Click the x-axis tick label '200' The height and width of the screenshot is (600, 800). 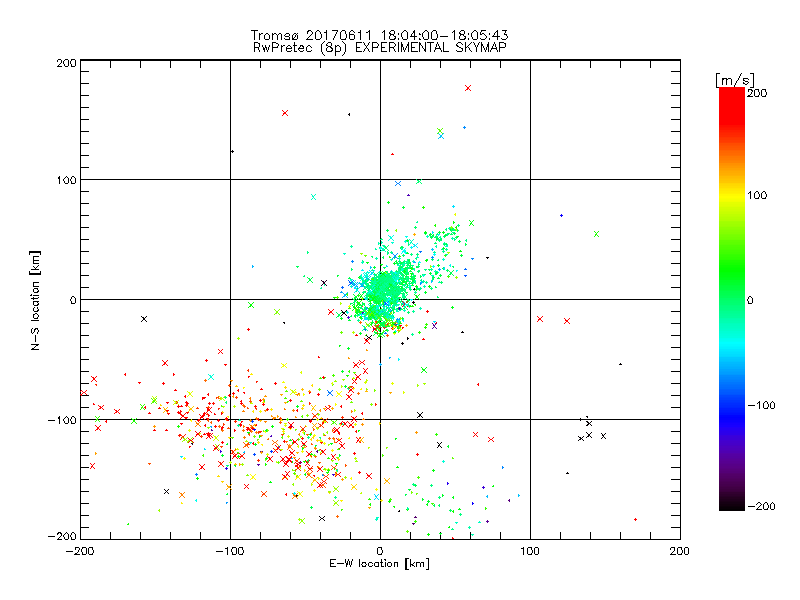point(680,551)
